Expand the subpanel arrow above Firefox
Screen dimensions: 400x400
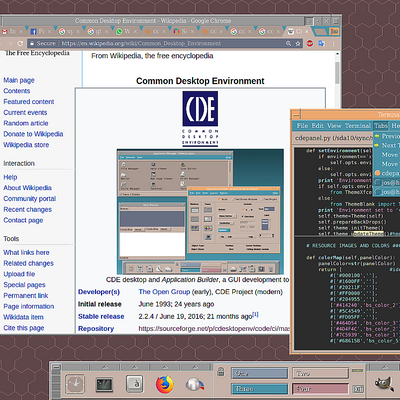(165, 367)
